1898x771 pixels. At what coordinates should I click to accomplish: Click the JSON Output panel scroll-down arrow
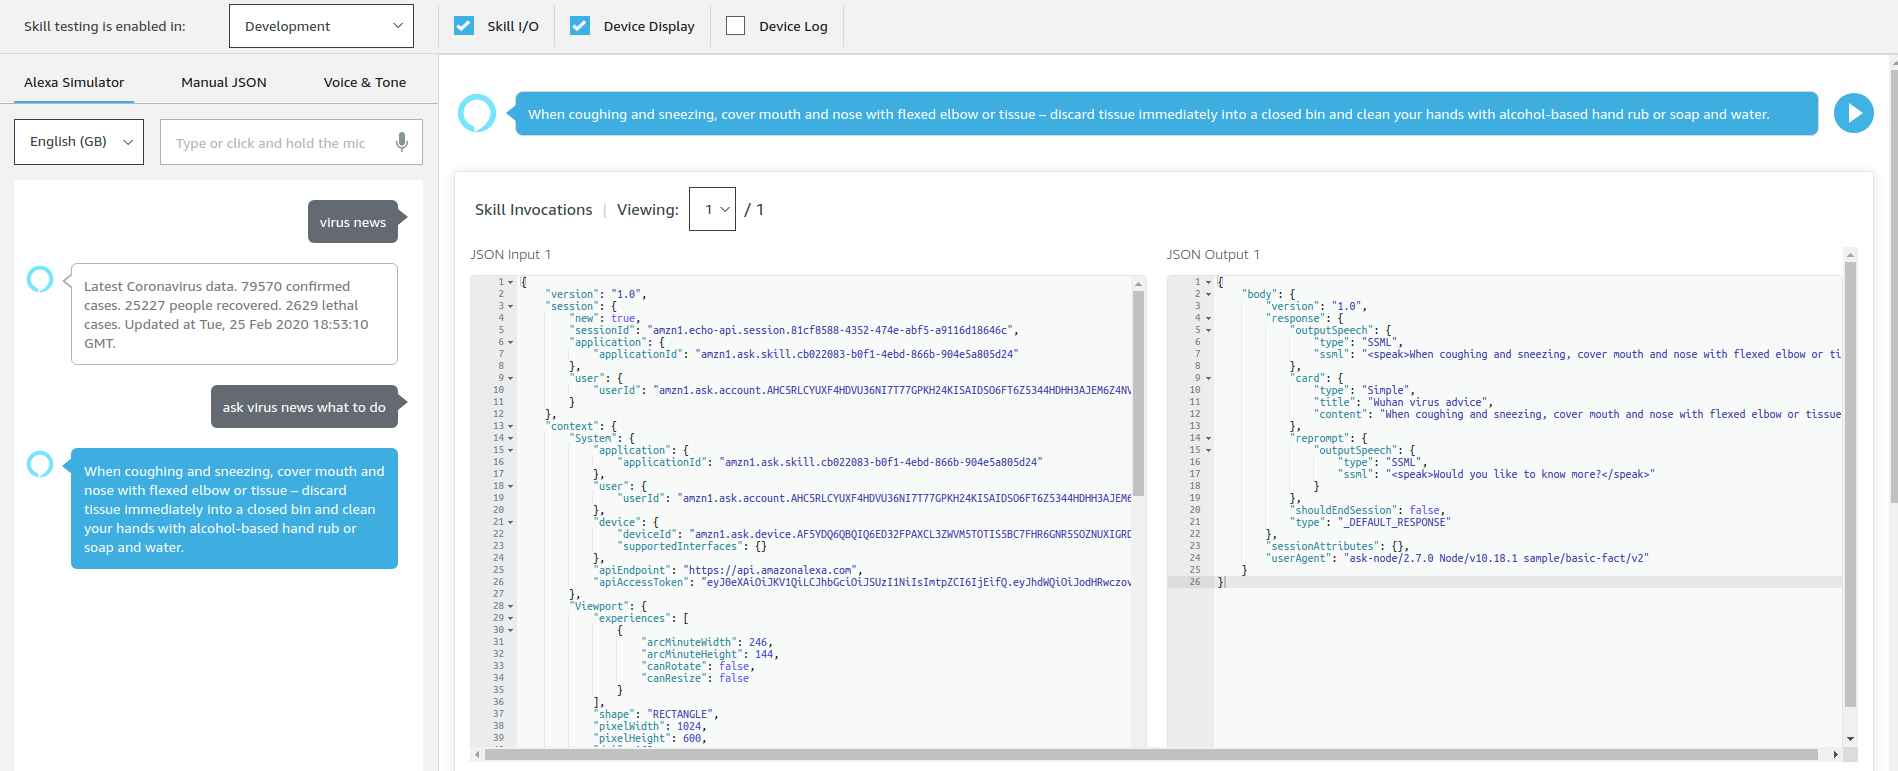(1850, 738)
